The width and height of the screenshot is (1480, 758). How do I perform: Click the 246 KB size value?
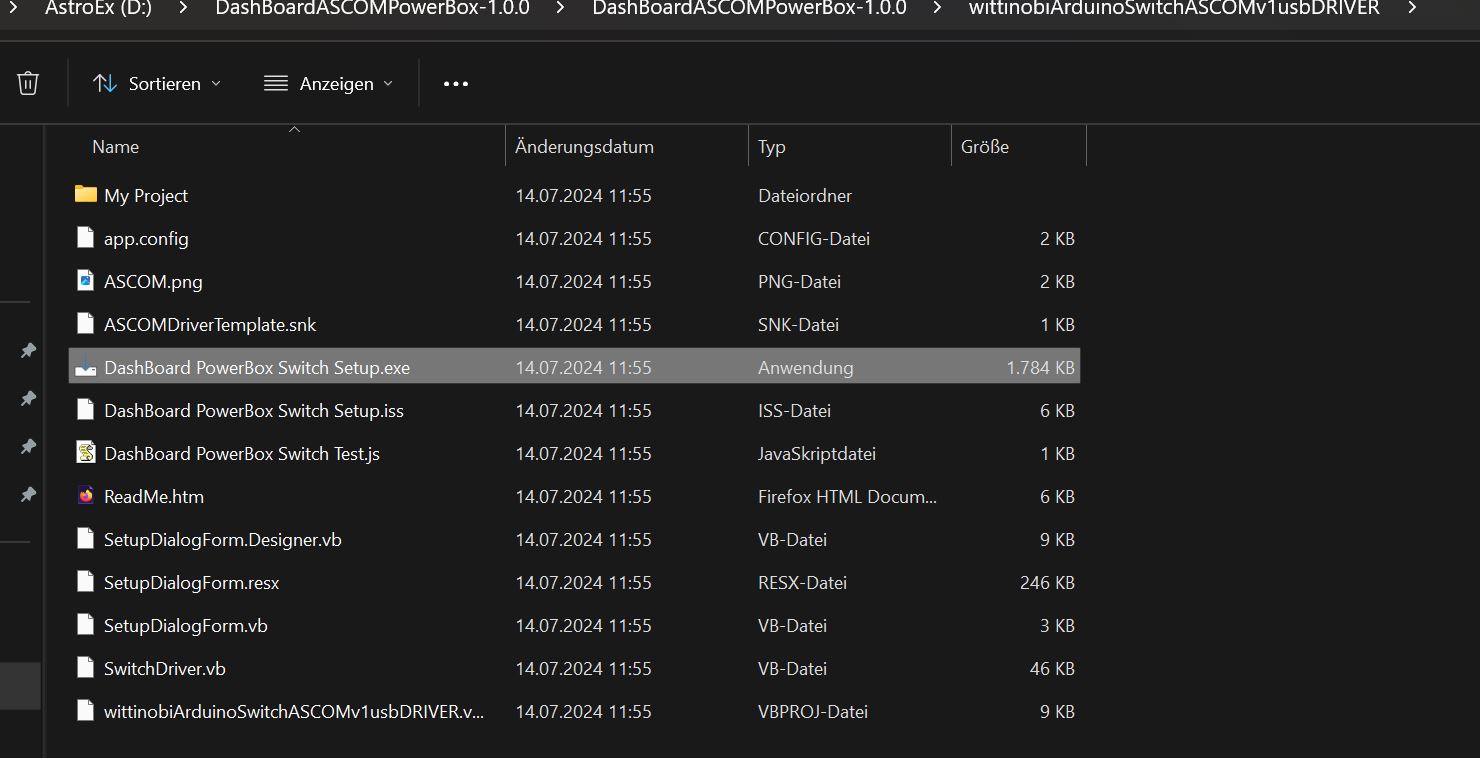tap(1047, 583)
